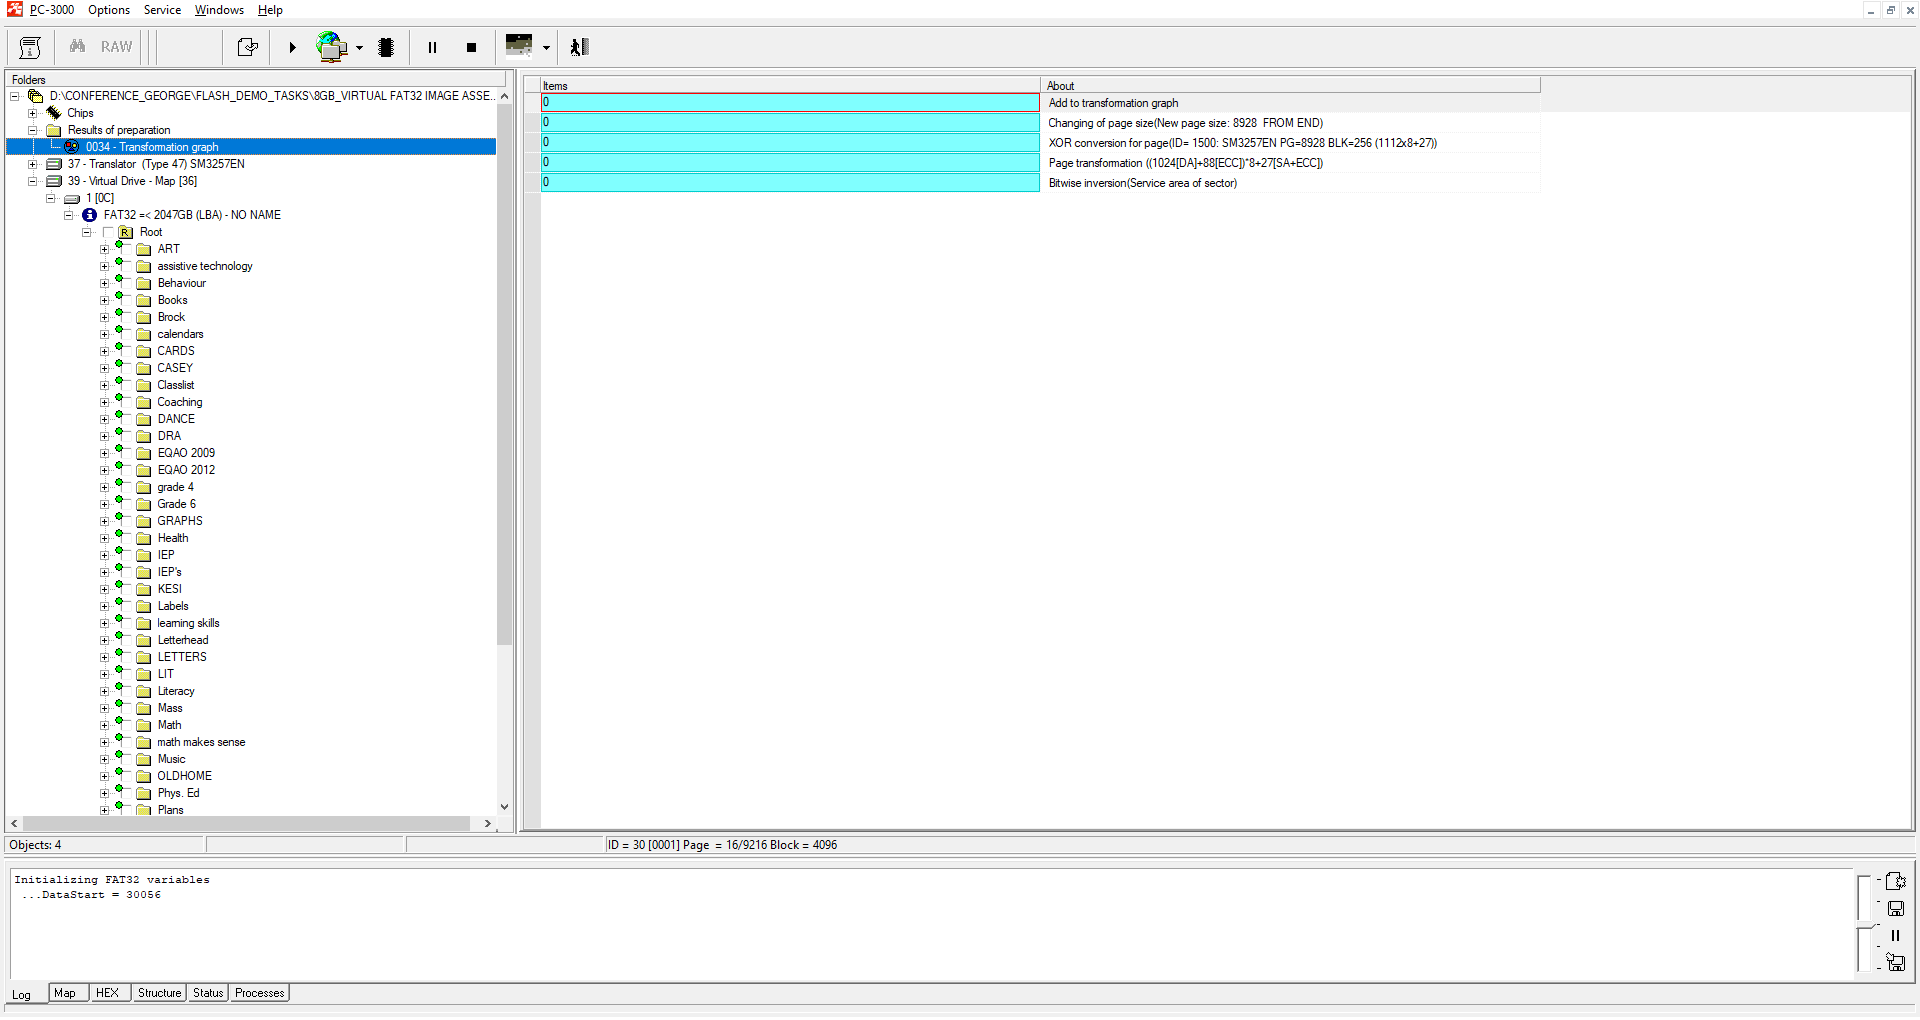The width and height of the screenshot is (1920, 1020).
Task: Click the save log floppy icon
Action: 1895,908
